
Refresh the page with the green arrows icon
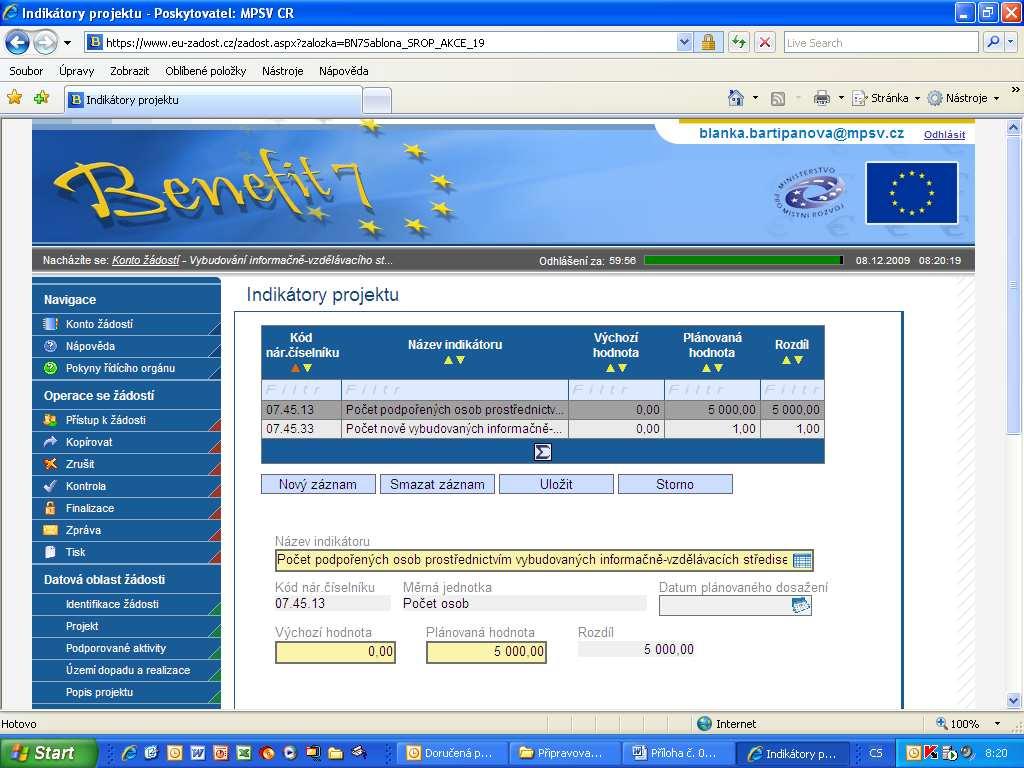[x=739, y=43]
